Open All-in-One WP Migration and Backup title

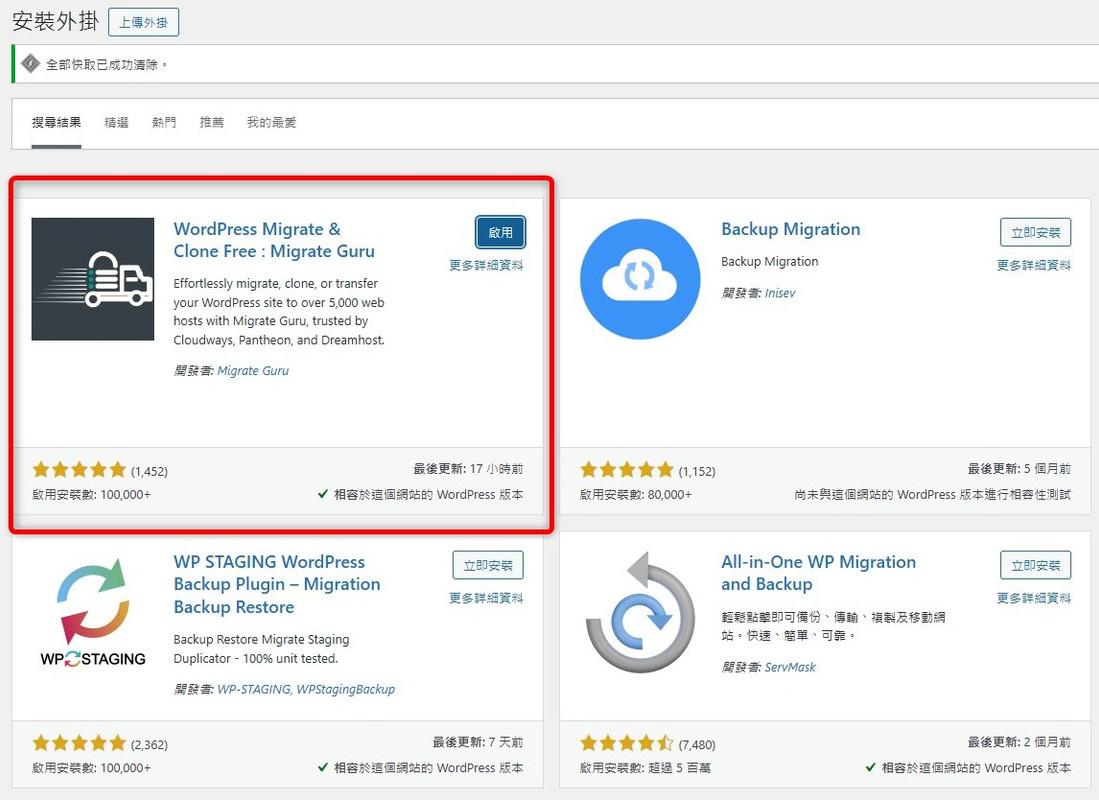tap(819, 573)
